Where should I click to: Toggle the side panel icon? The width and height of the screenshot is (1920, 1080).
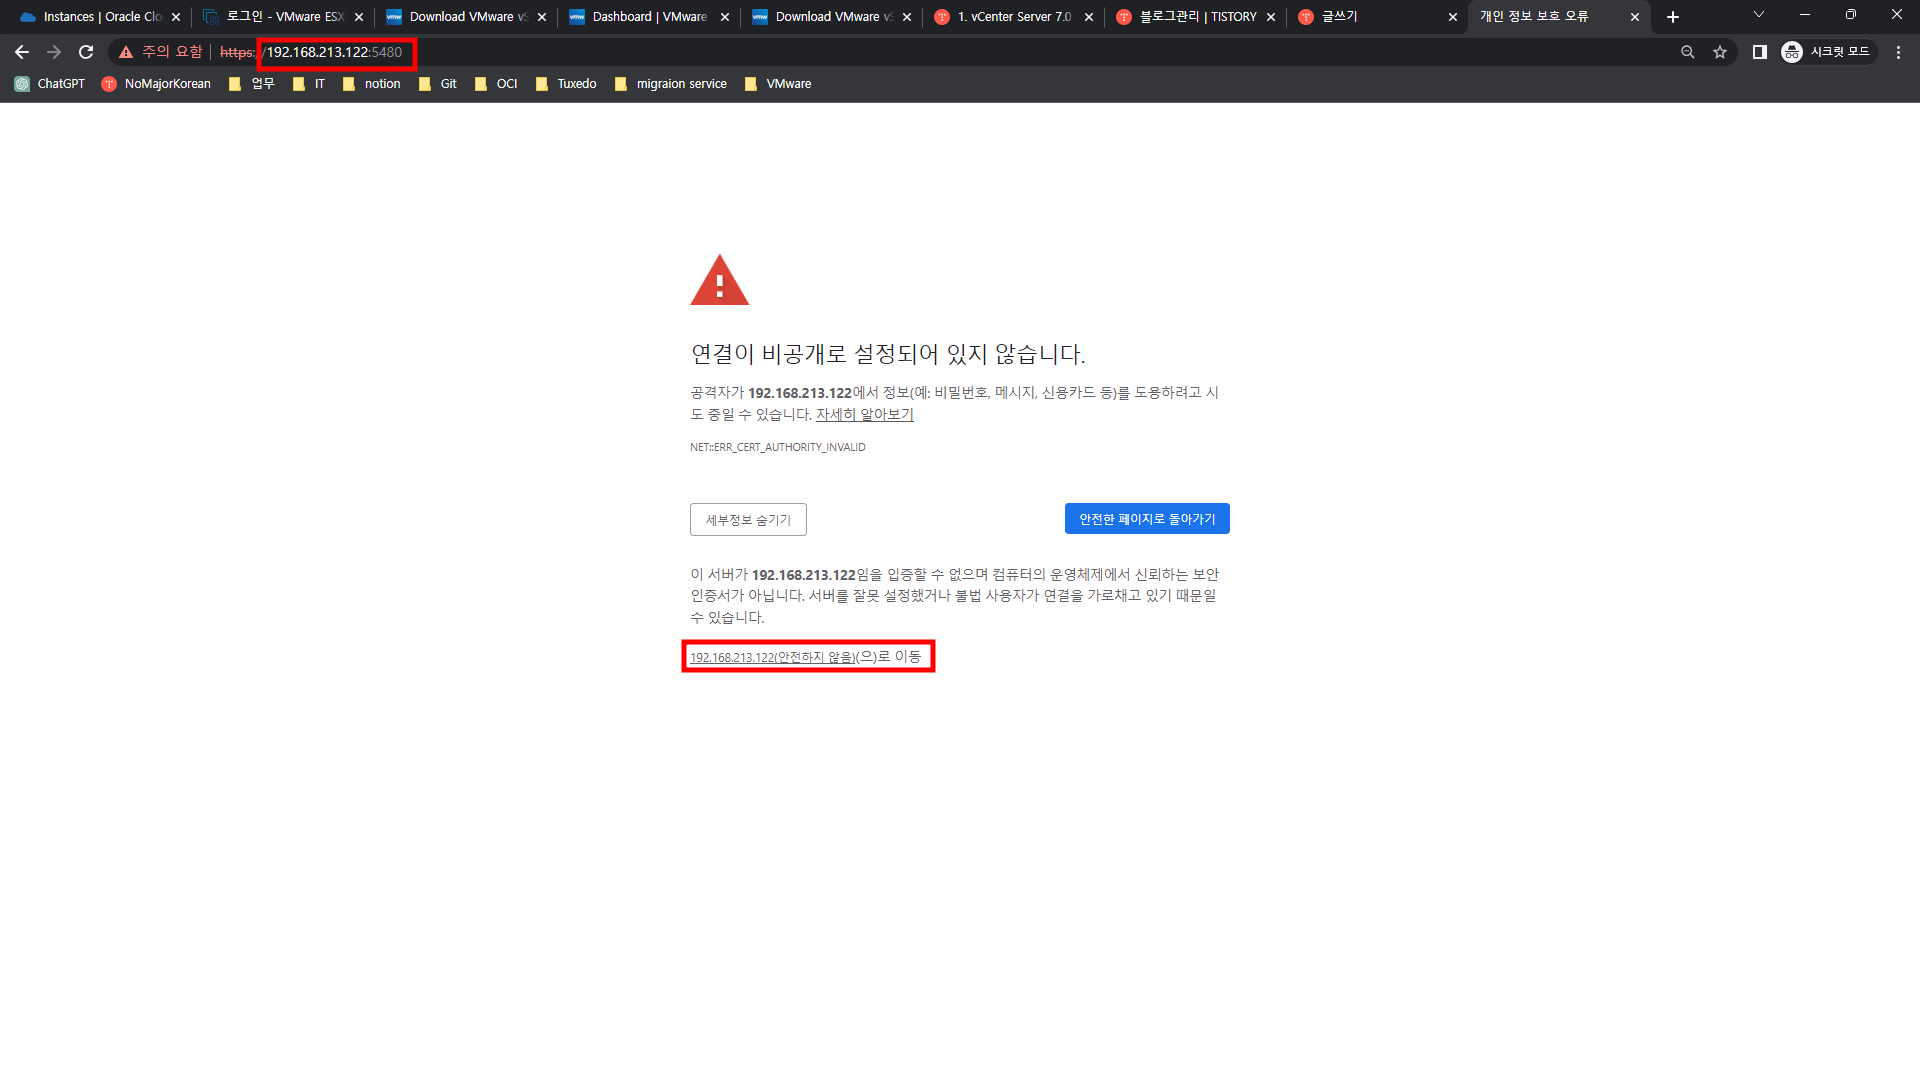coord(1760,52)
